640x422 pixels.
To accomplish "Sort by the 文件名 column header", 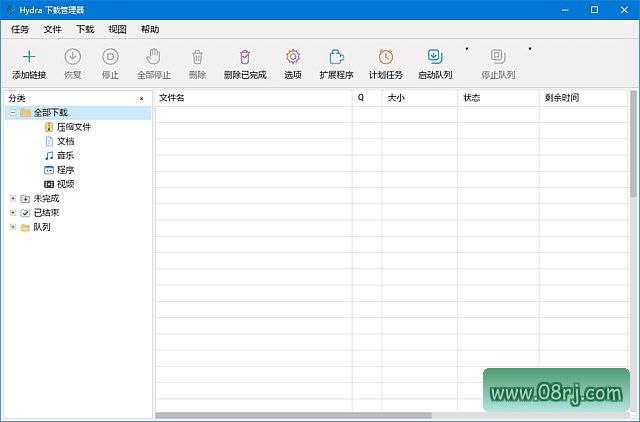I will pos(253,98).
